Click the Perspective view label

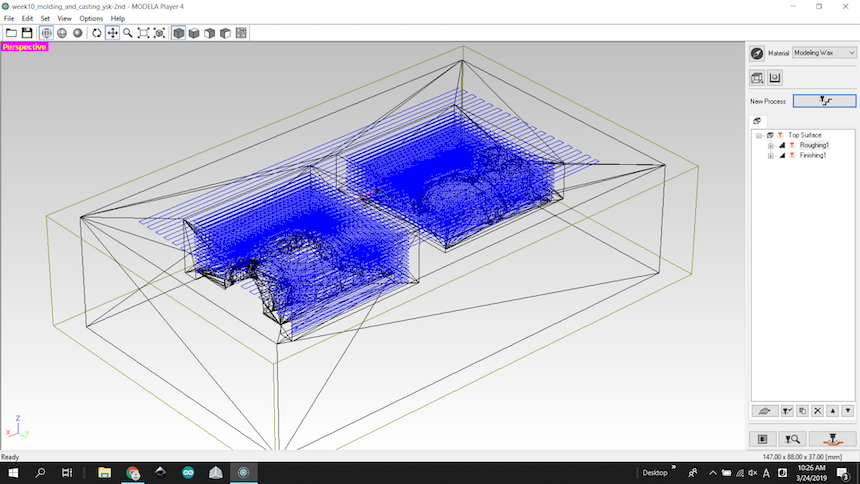click(x=25, y=47)
